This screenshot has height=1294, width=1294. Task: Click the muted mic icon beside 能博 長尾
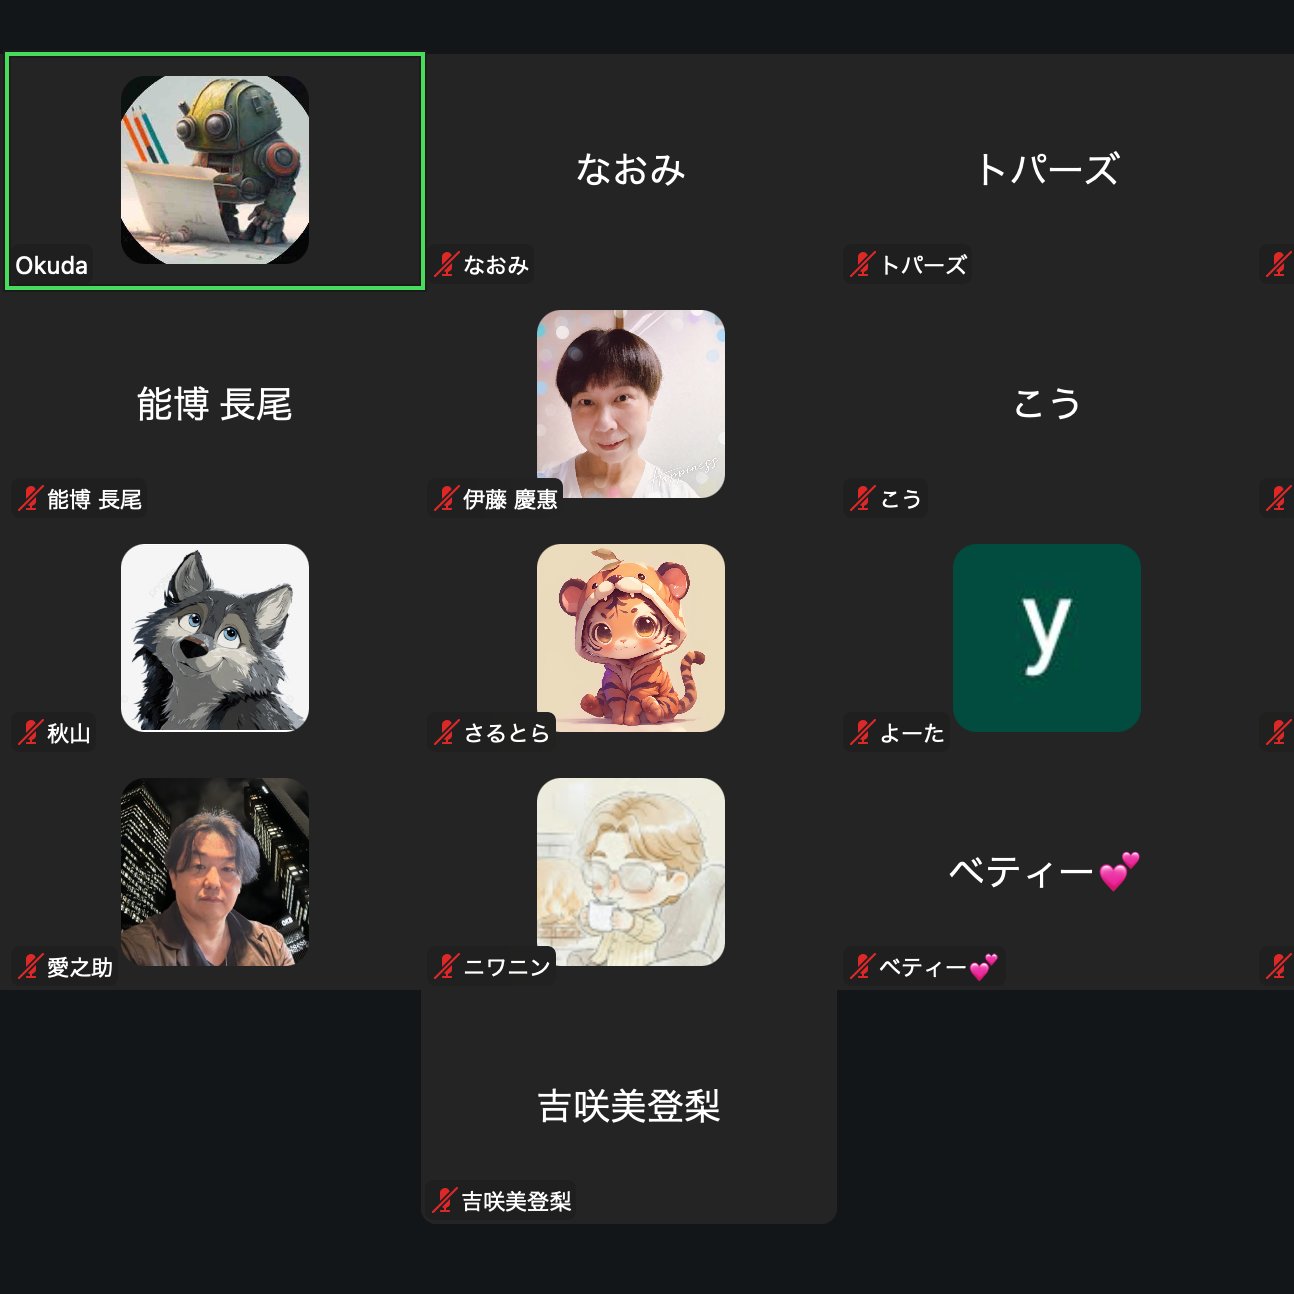[30, 499]
